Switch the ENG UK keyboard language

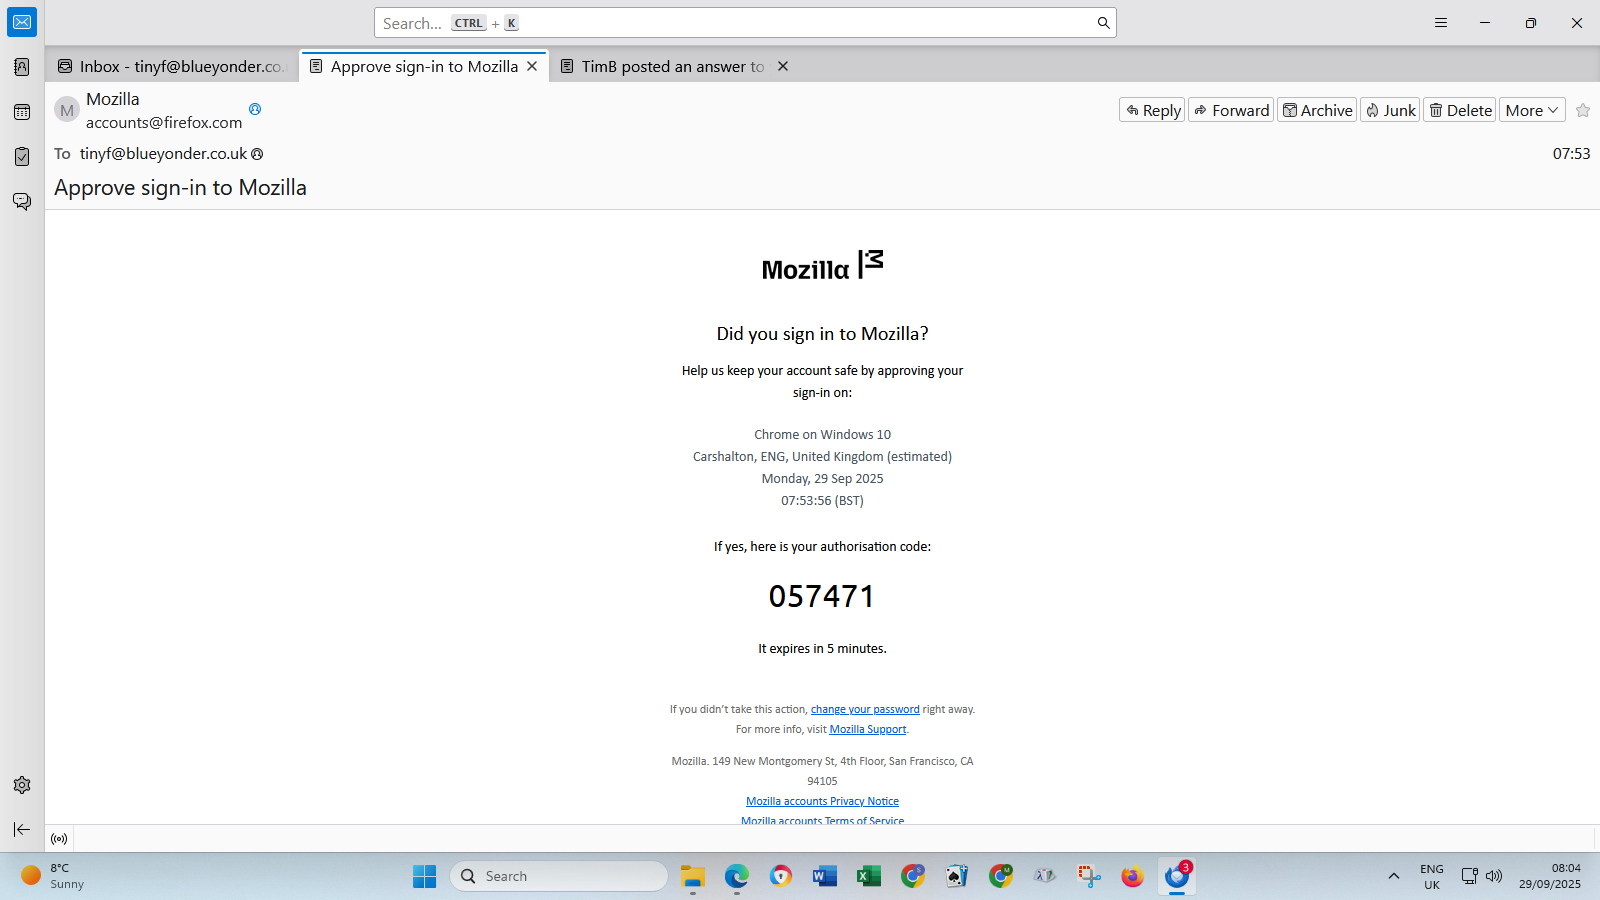pos(1432,876)
